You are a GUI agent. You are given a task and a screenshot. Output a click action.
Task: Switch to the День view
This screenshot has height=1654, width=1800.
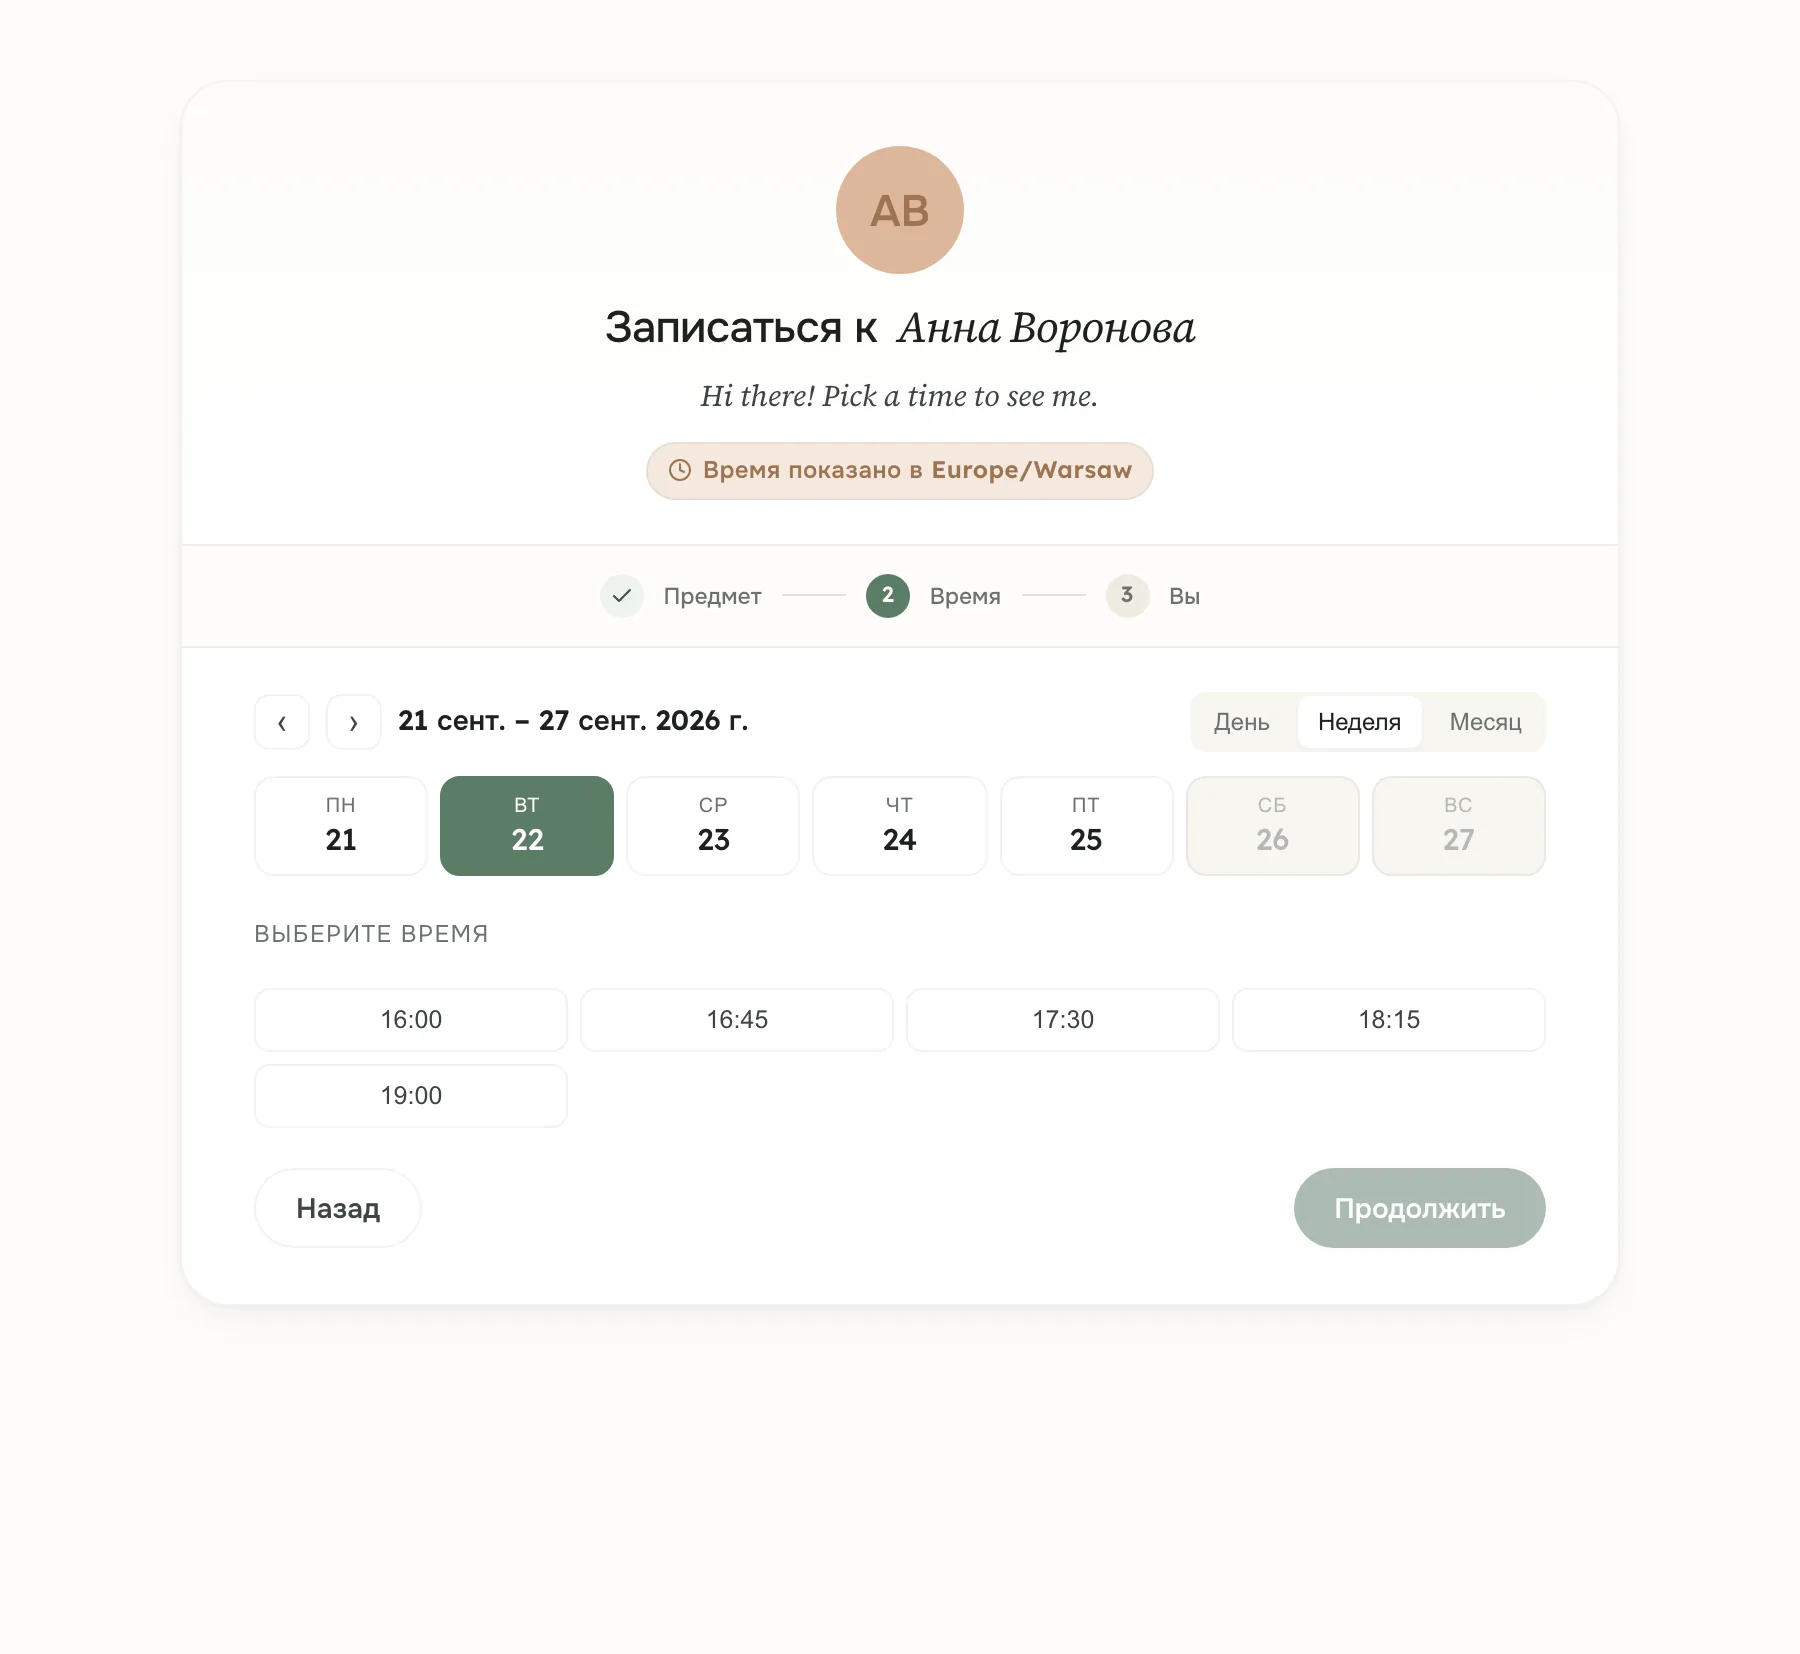coord(1242,722)
